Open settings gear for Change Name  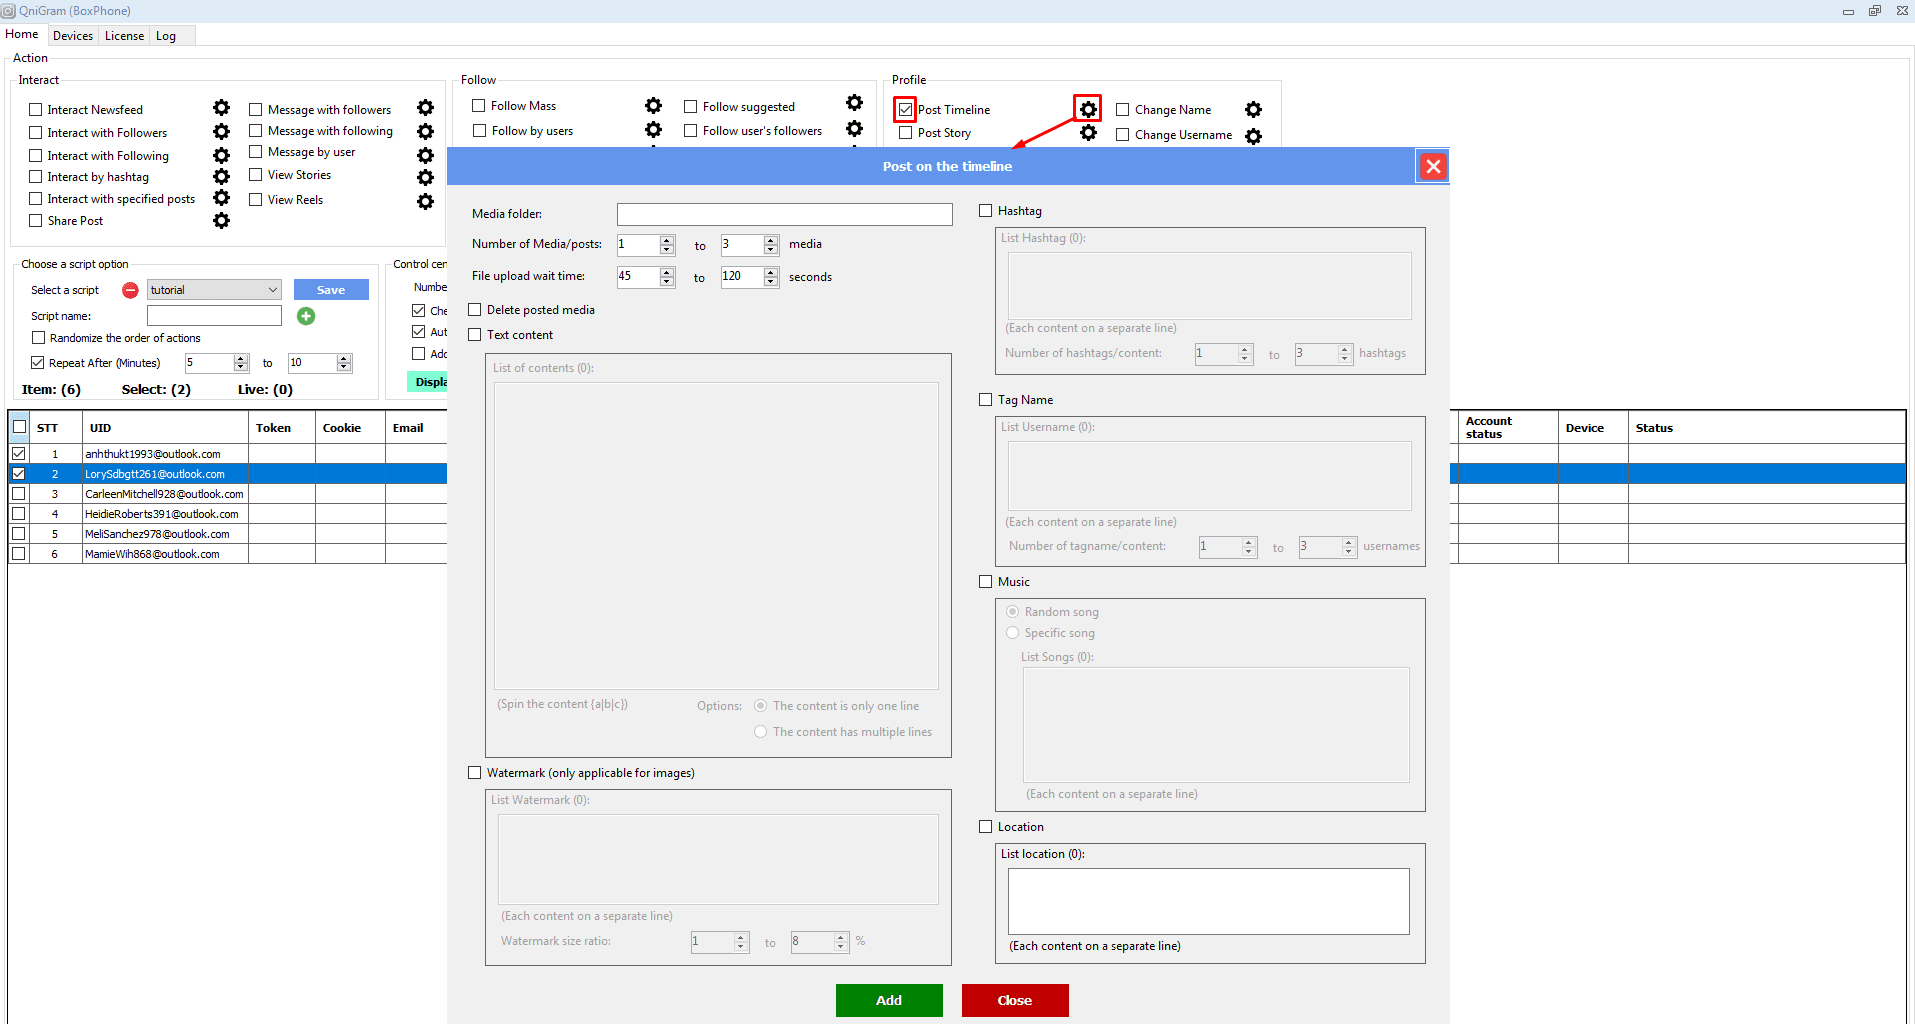pos(1253,110)
